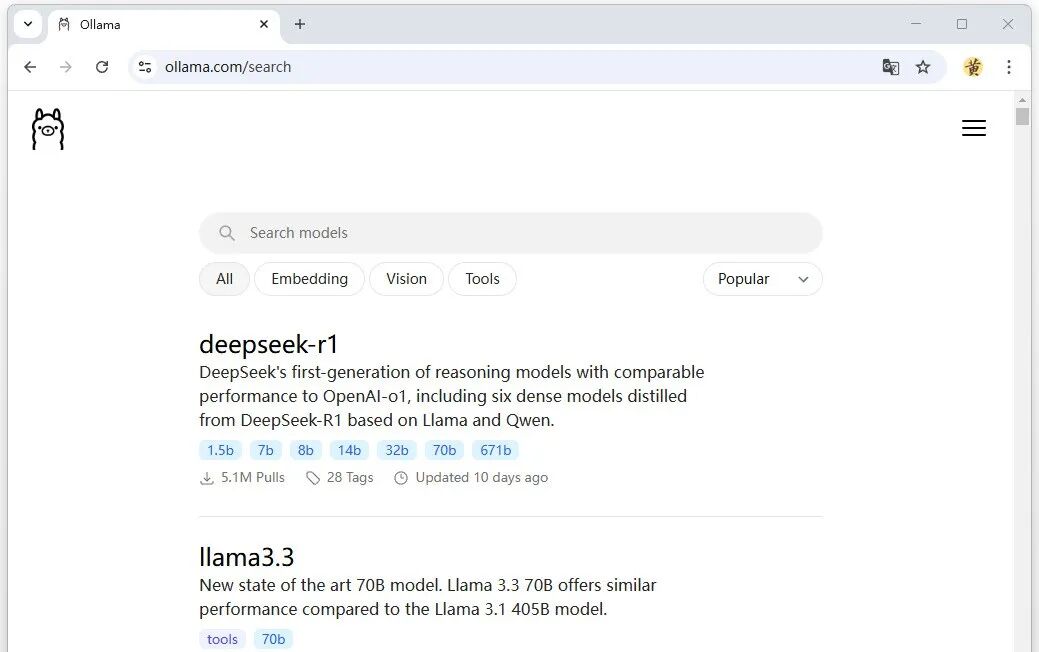Minimize the Chrome window
The image size is (1039, 652).
point(916,24)
